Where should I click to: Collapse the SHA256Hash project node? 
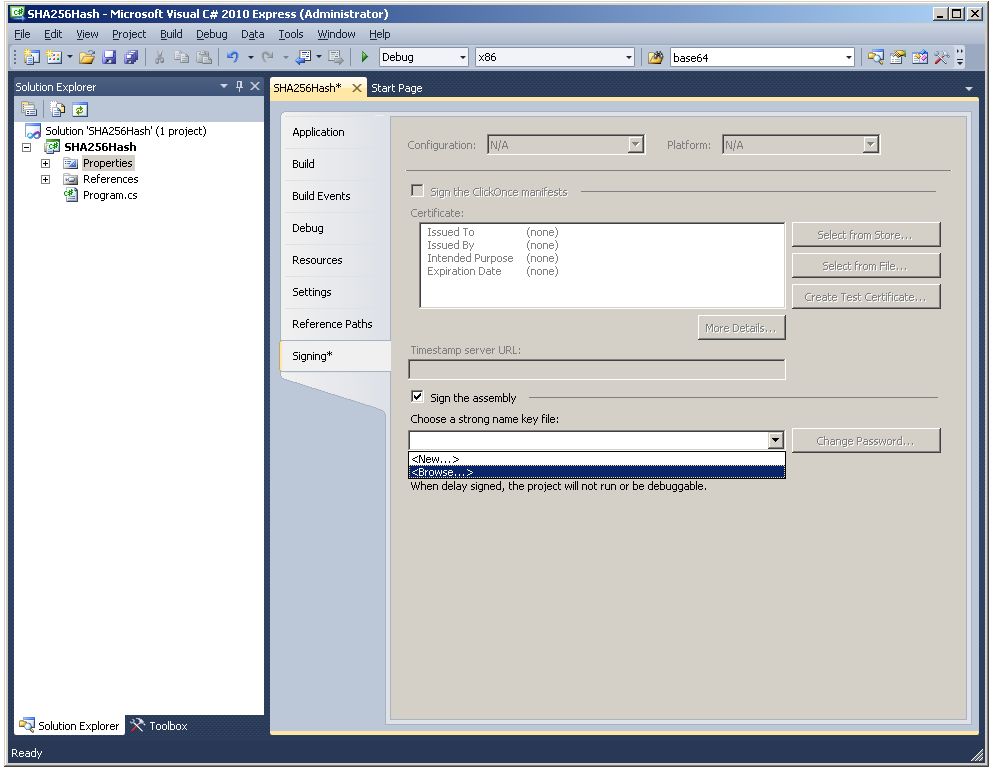pyautogui.click(x=27, y=148)
